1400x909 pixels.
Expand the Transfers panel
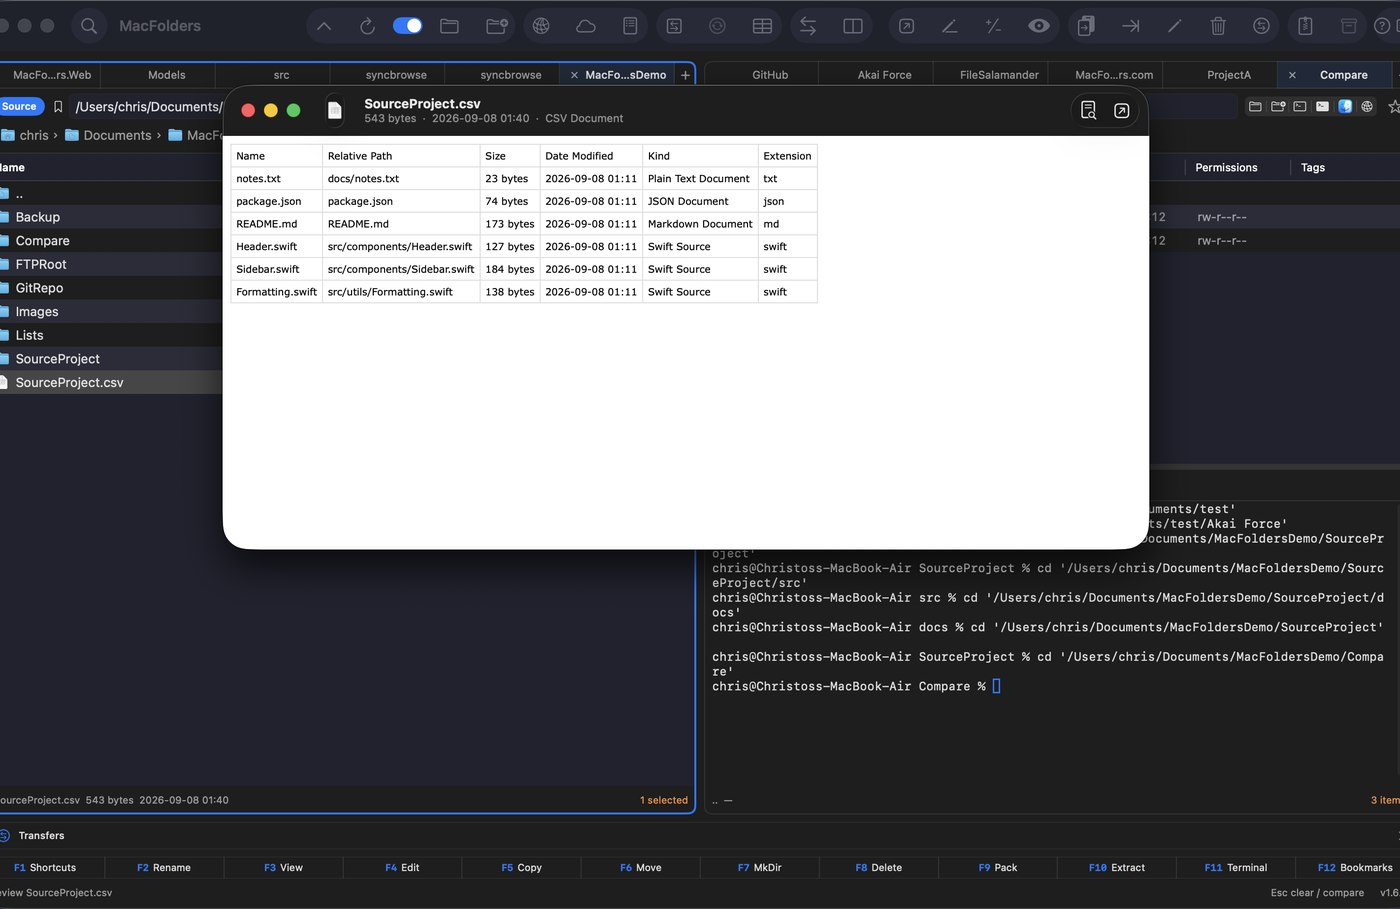(x=41, y=836)
